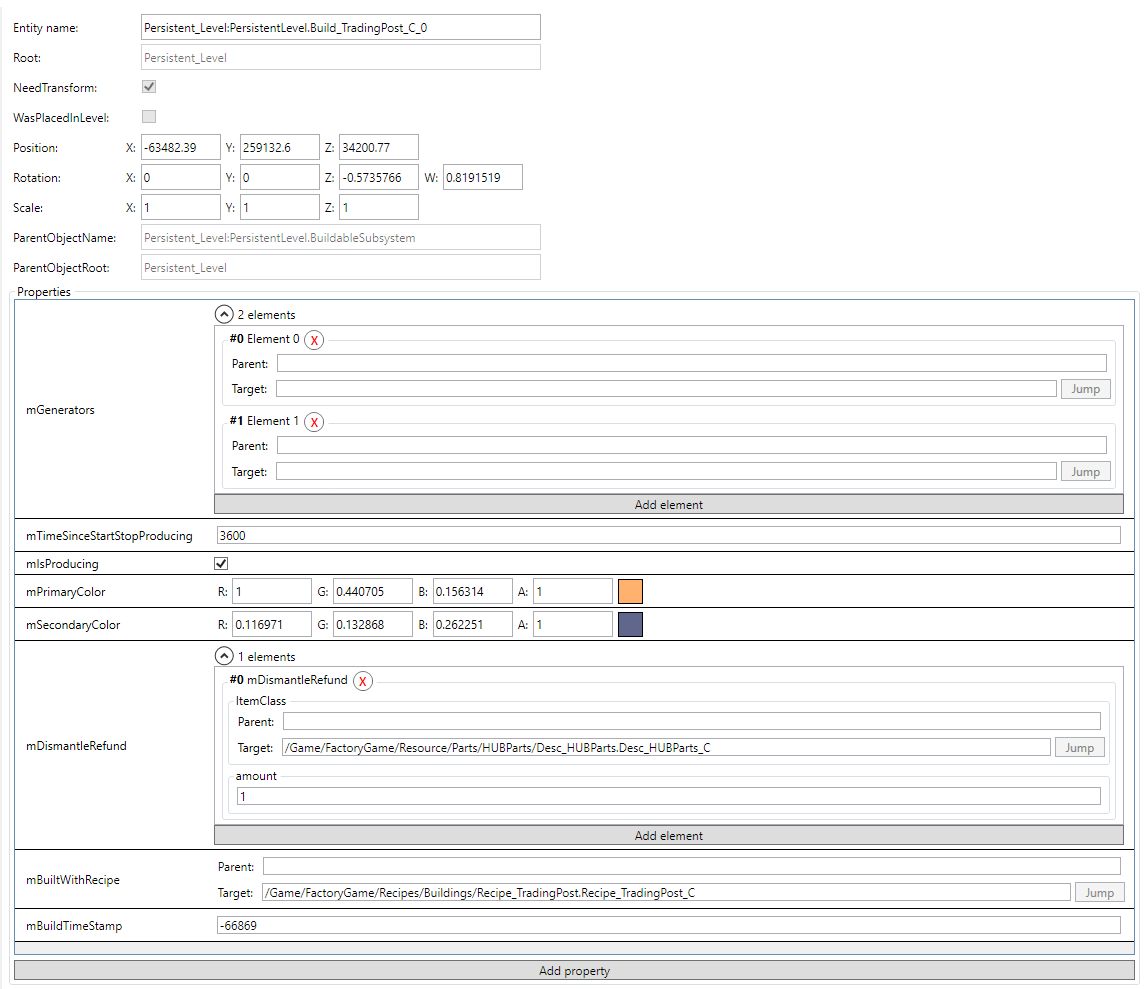Uncheck the mIsProducing checkbox
This screenshot has height=989, width=1146.
click(221, 563)
